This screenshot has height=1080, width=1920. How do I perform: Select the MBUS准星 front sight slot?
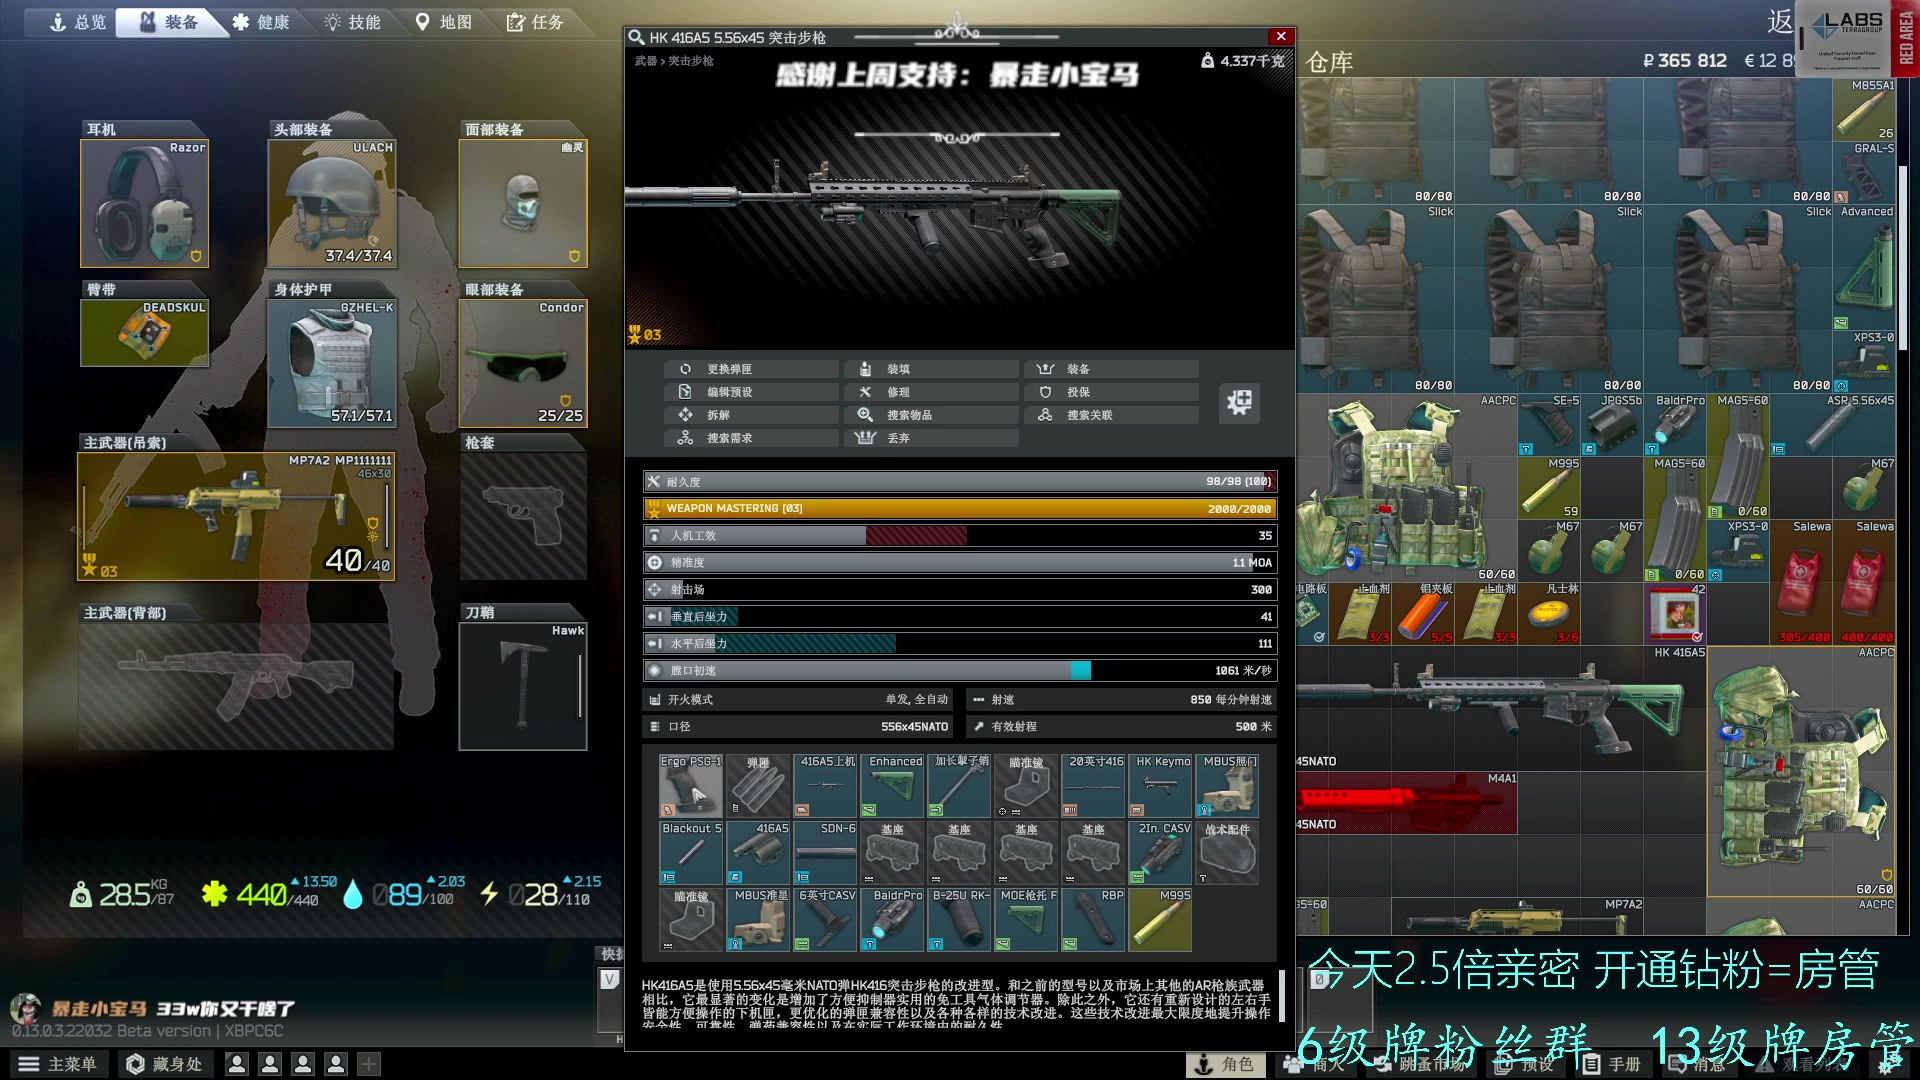pos(758,920)
